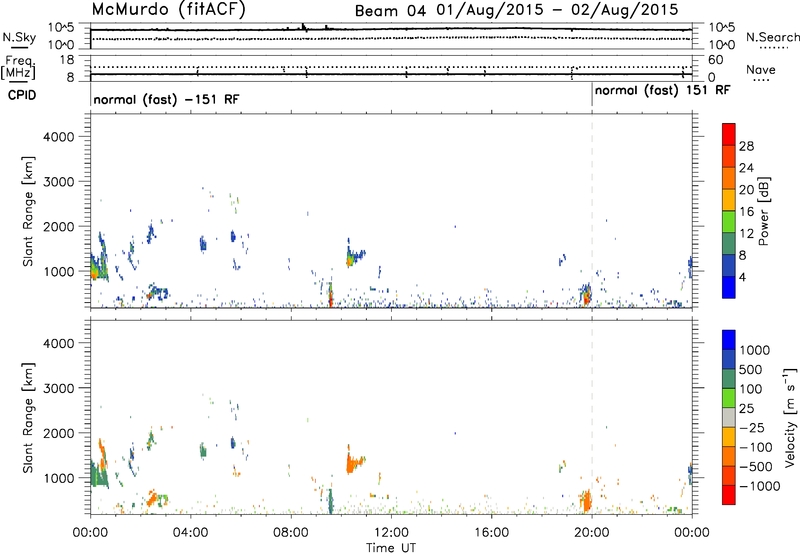This screenshot has width=800, height=554.
Task: Click the 4000 tick label of power panel
Action: [58, 137]
